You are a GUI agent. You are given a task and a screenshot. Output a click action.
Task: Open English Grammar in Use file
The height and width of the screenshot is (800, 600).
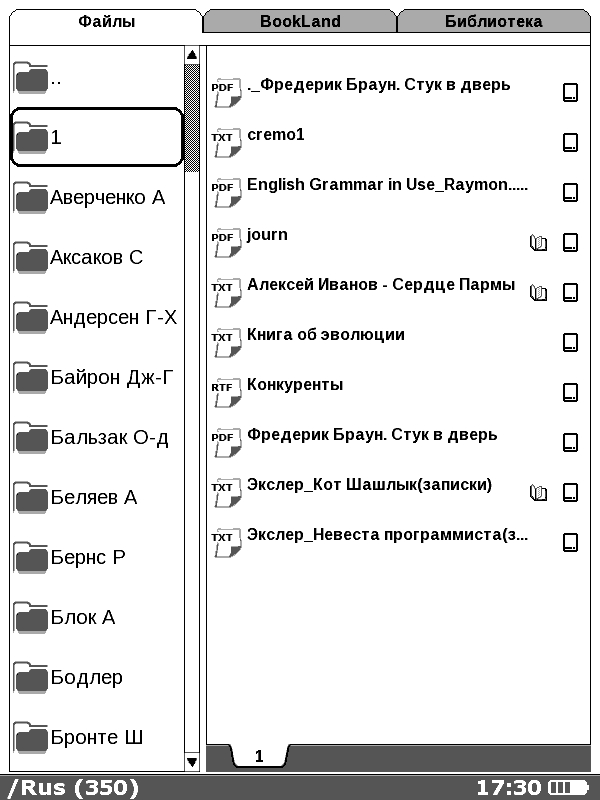point(387,185)
